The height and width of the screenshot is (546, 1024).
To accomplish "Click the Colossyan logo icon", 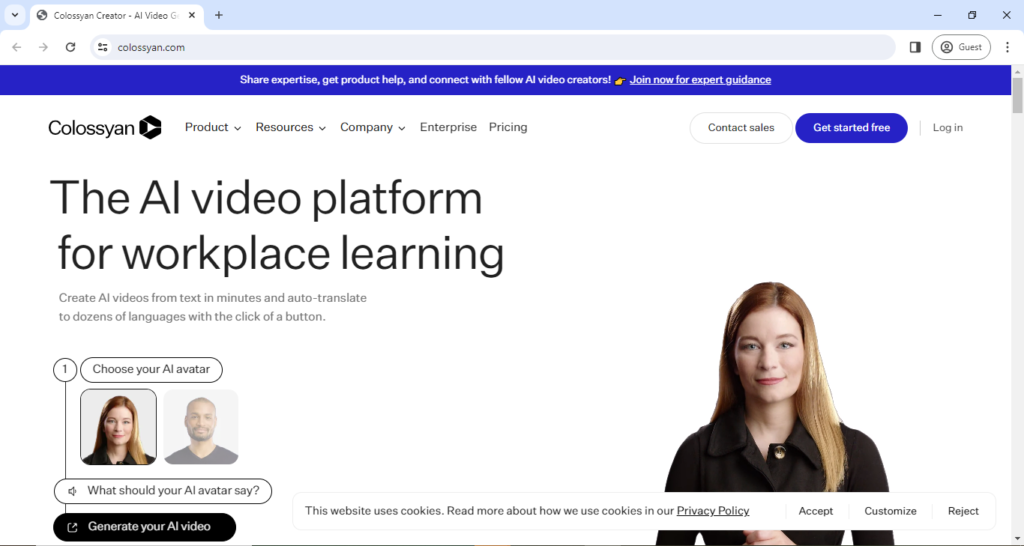I will [150, 127].
